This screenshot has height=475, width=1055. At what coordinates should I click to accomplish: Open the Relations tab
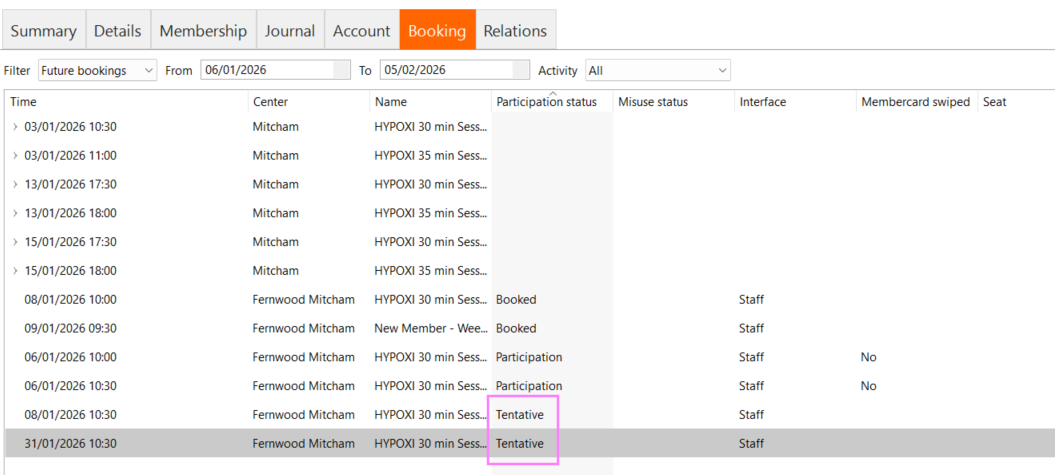click(x=515, y=31)
